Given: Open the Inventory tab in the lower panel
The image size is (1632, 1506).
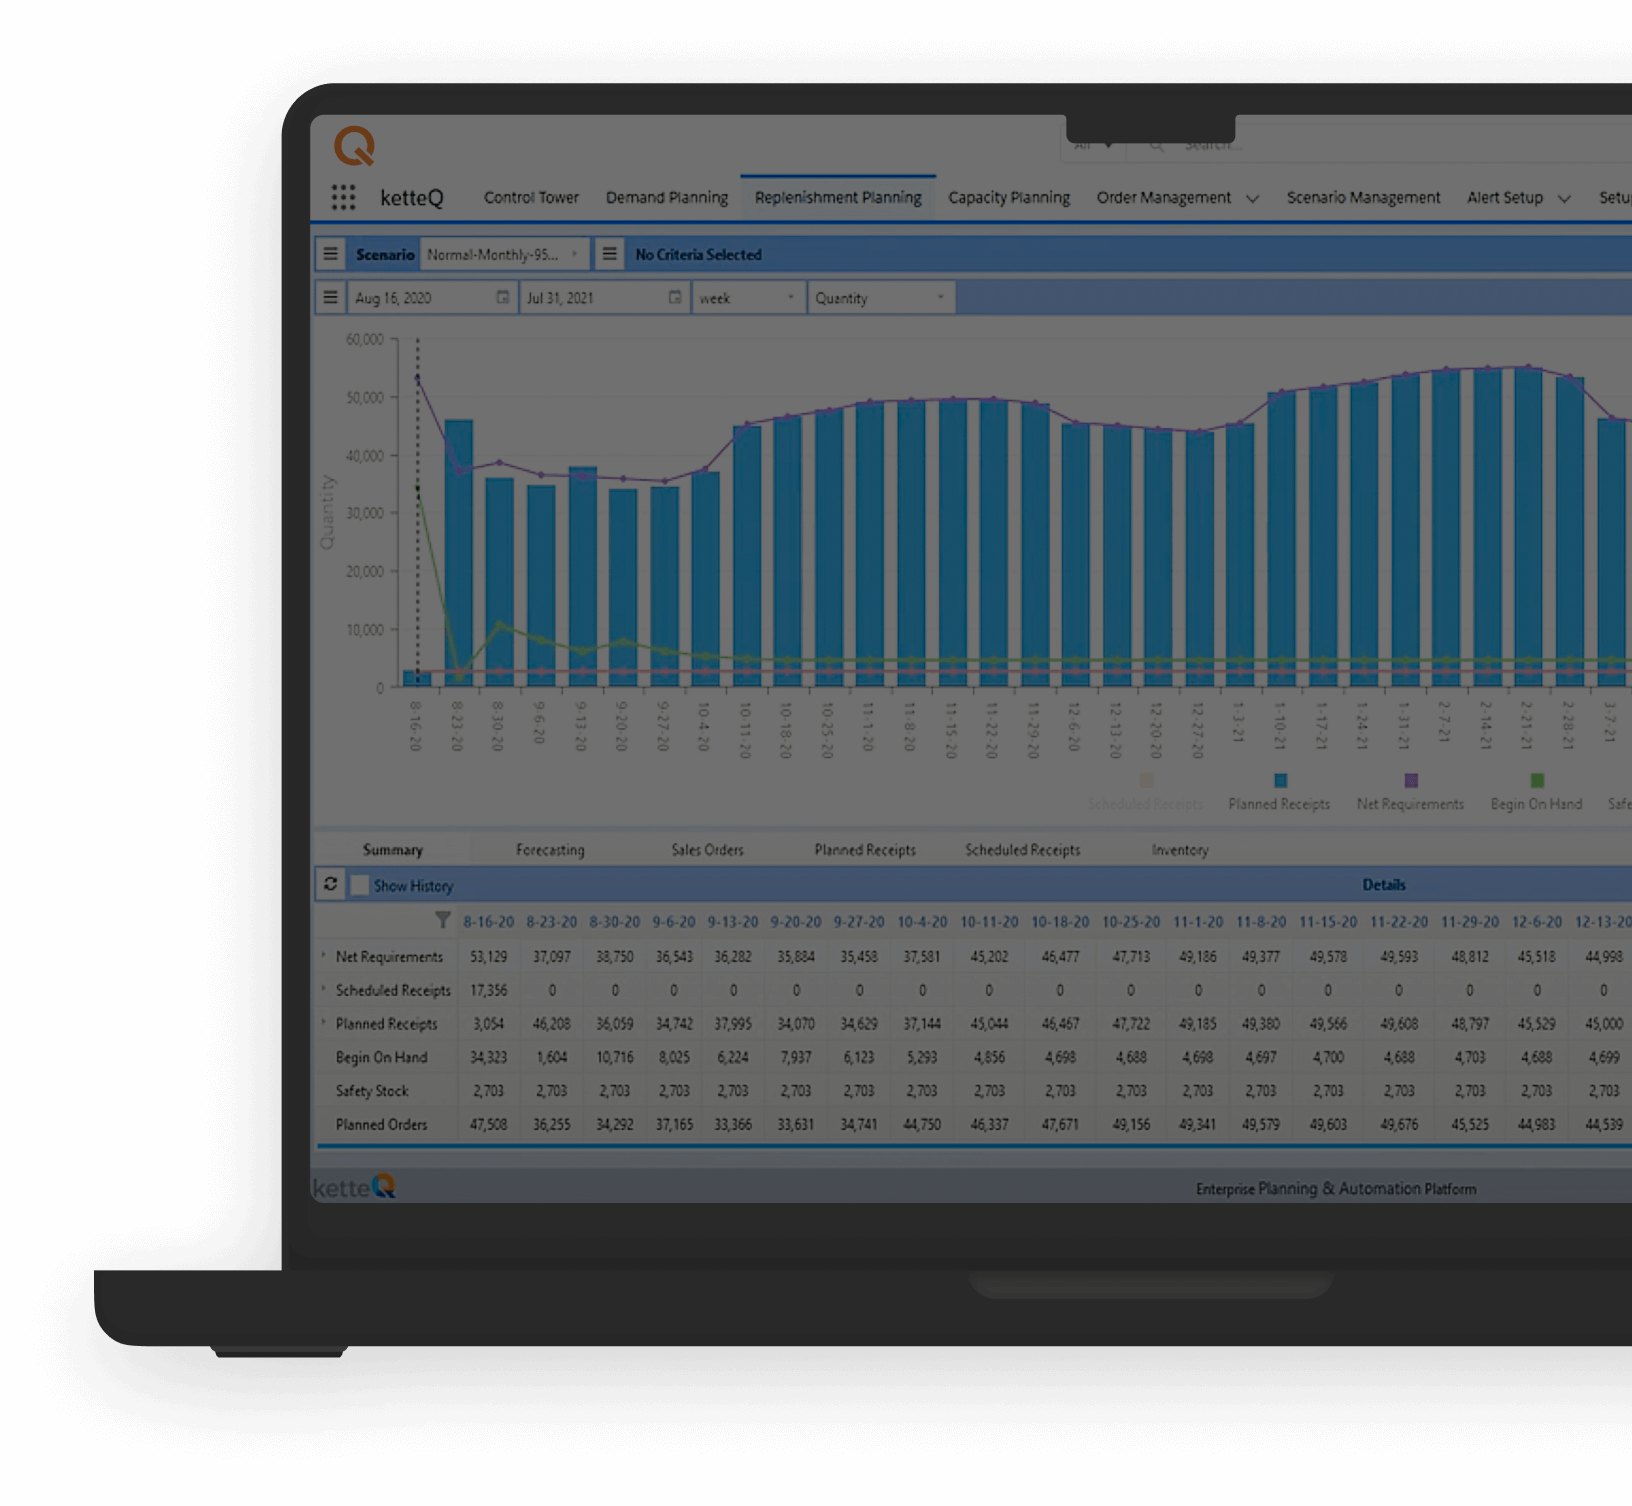Looking at the screenshot, I should [1179, 849].
